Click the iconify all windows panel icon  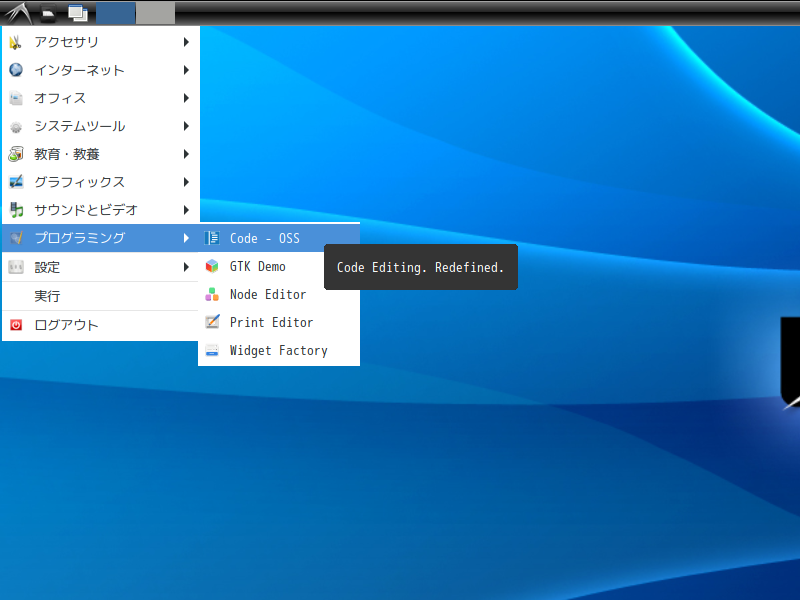pyautogui.click(x=78, y=13)
